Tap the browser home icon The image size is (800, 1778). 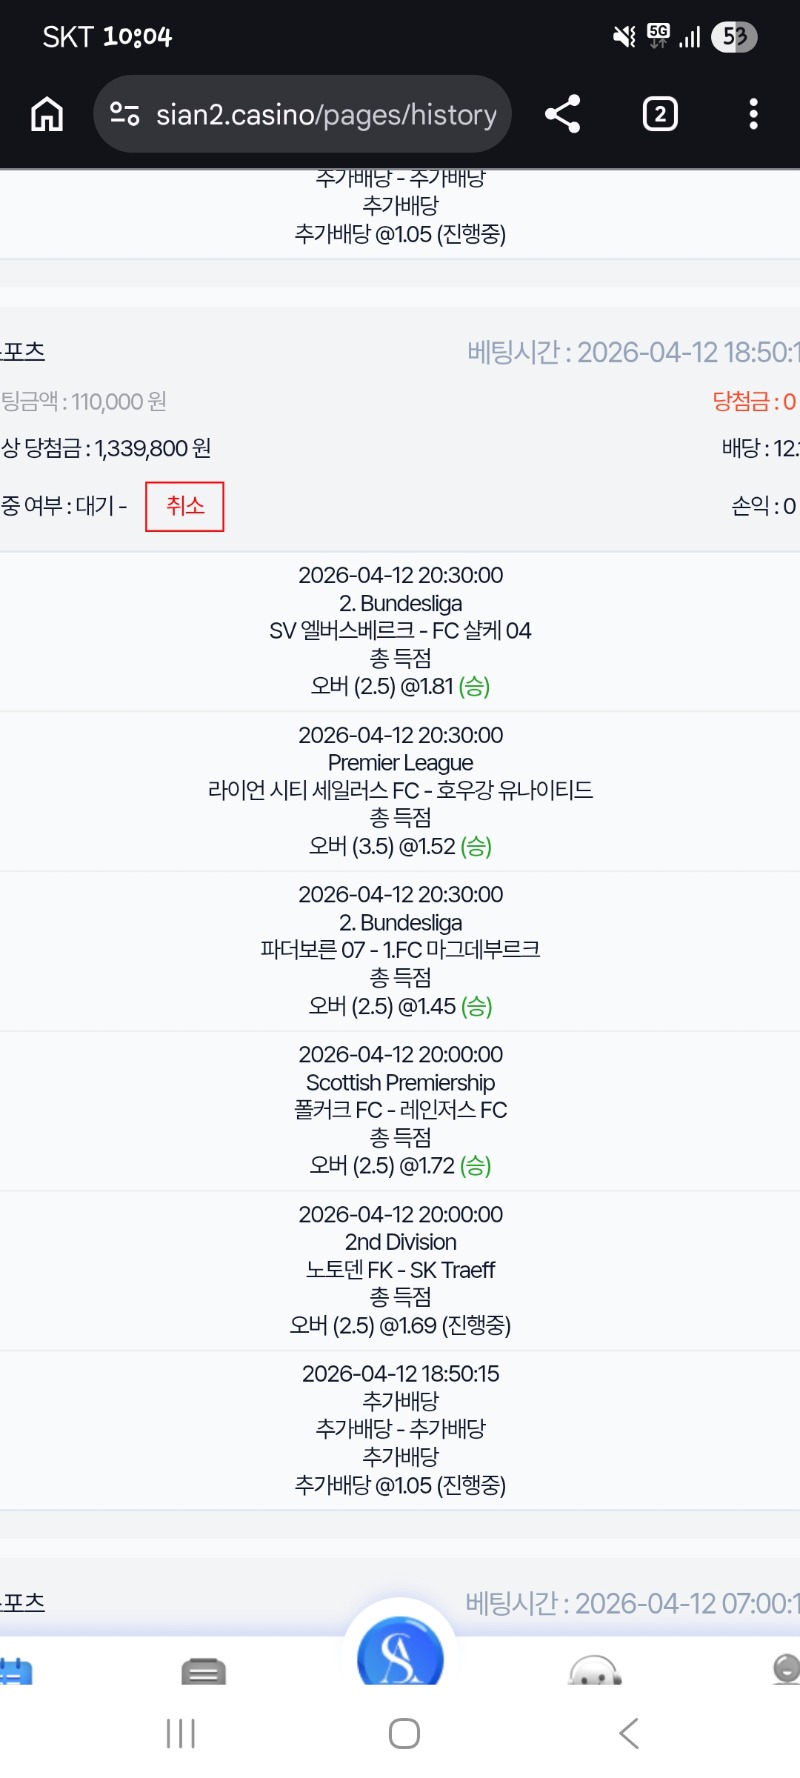[x=47, y=114]
